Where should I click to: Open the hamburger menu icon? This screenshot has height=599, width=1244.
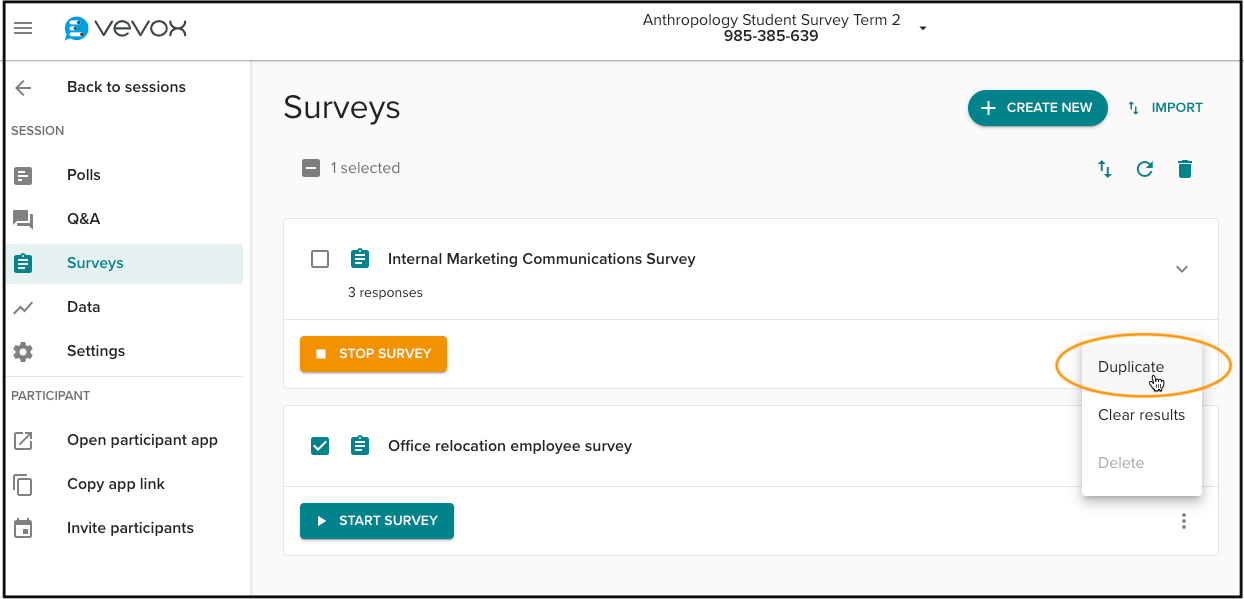(x=23, y=29)
